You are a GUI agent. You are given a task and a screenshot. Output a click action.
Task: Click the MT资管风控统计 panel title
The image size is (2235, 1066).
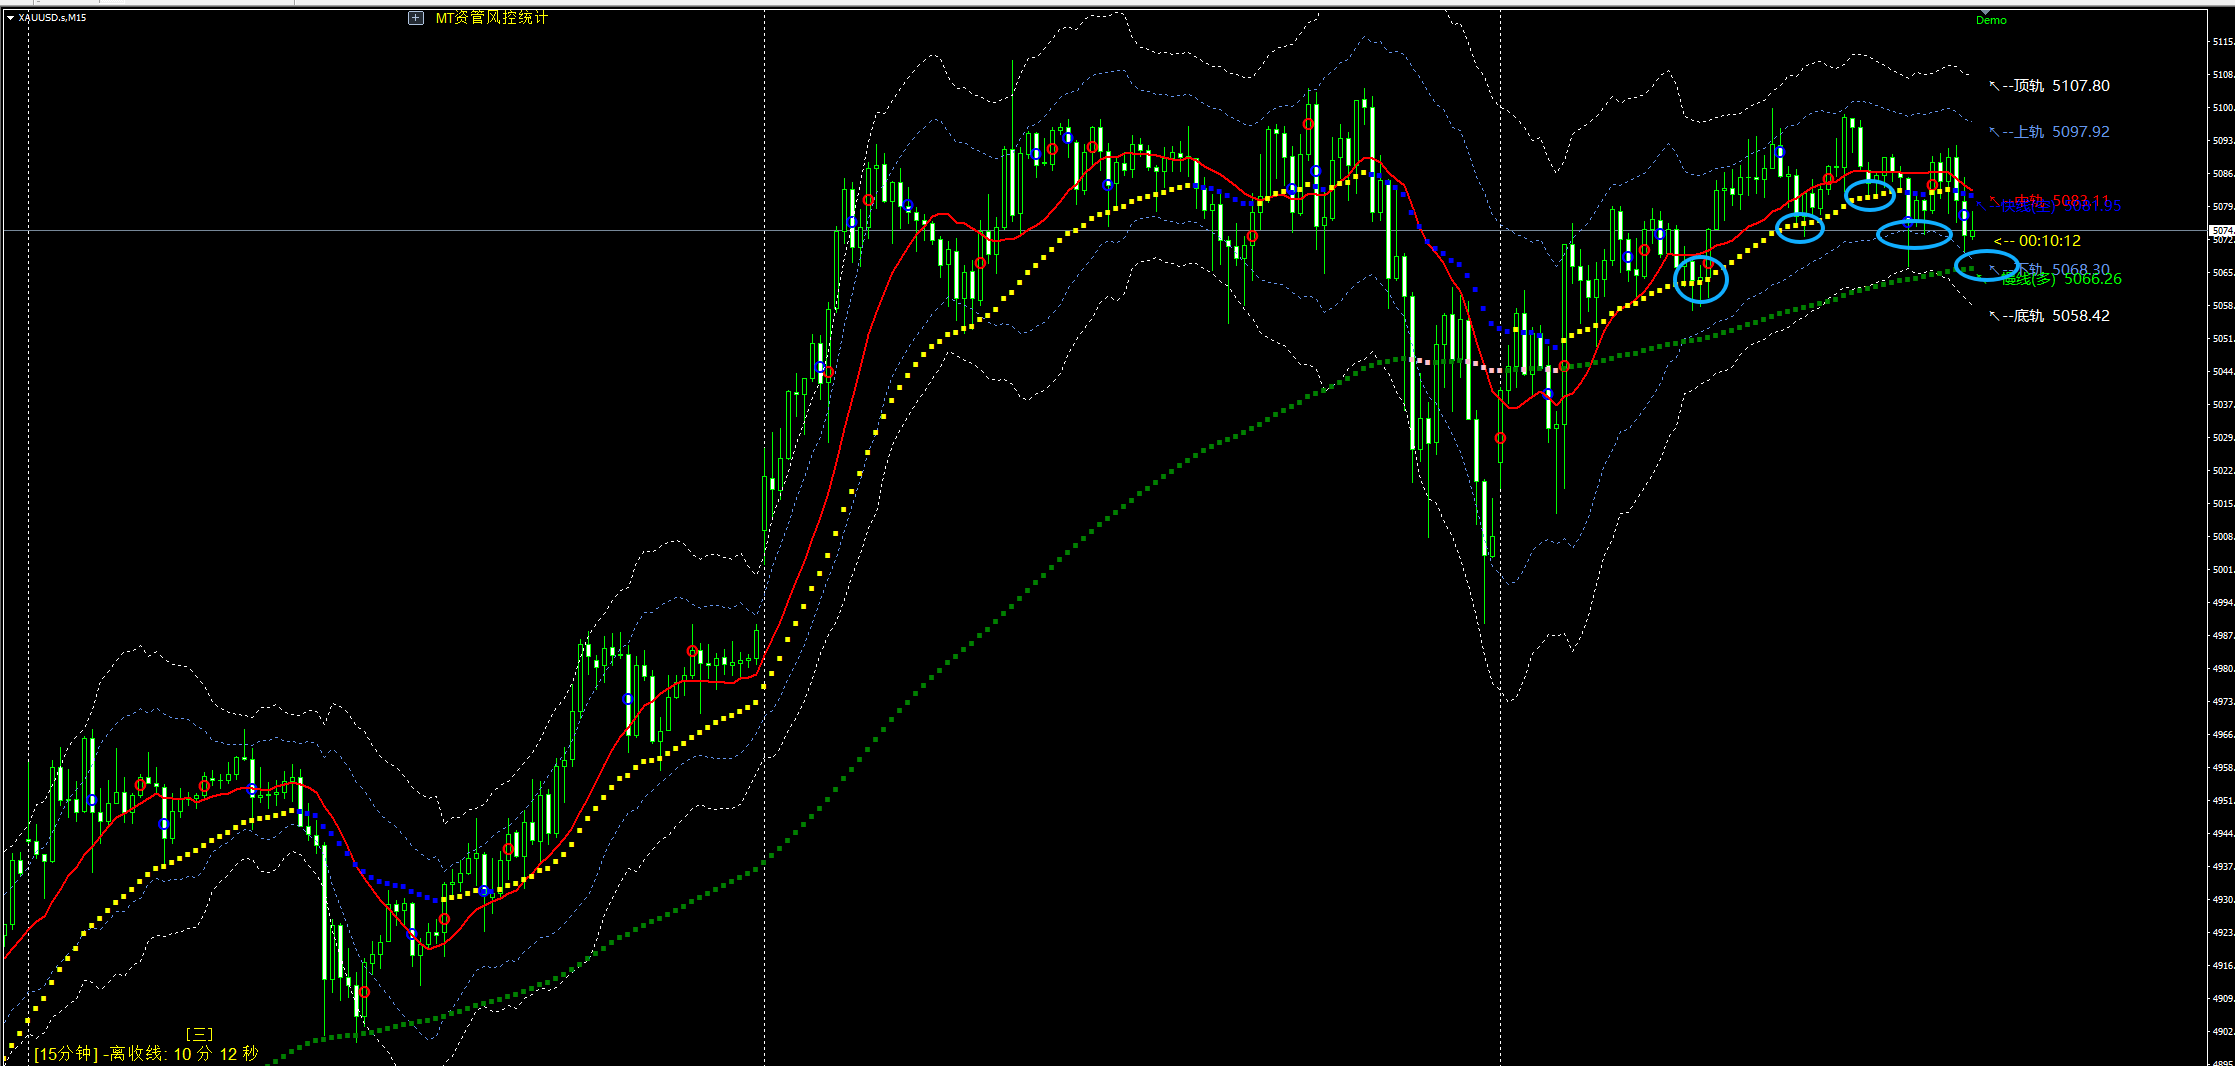(492, 18)
